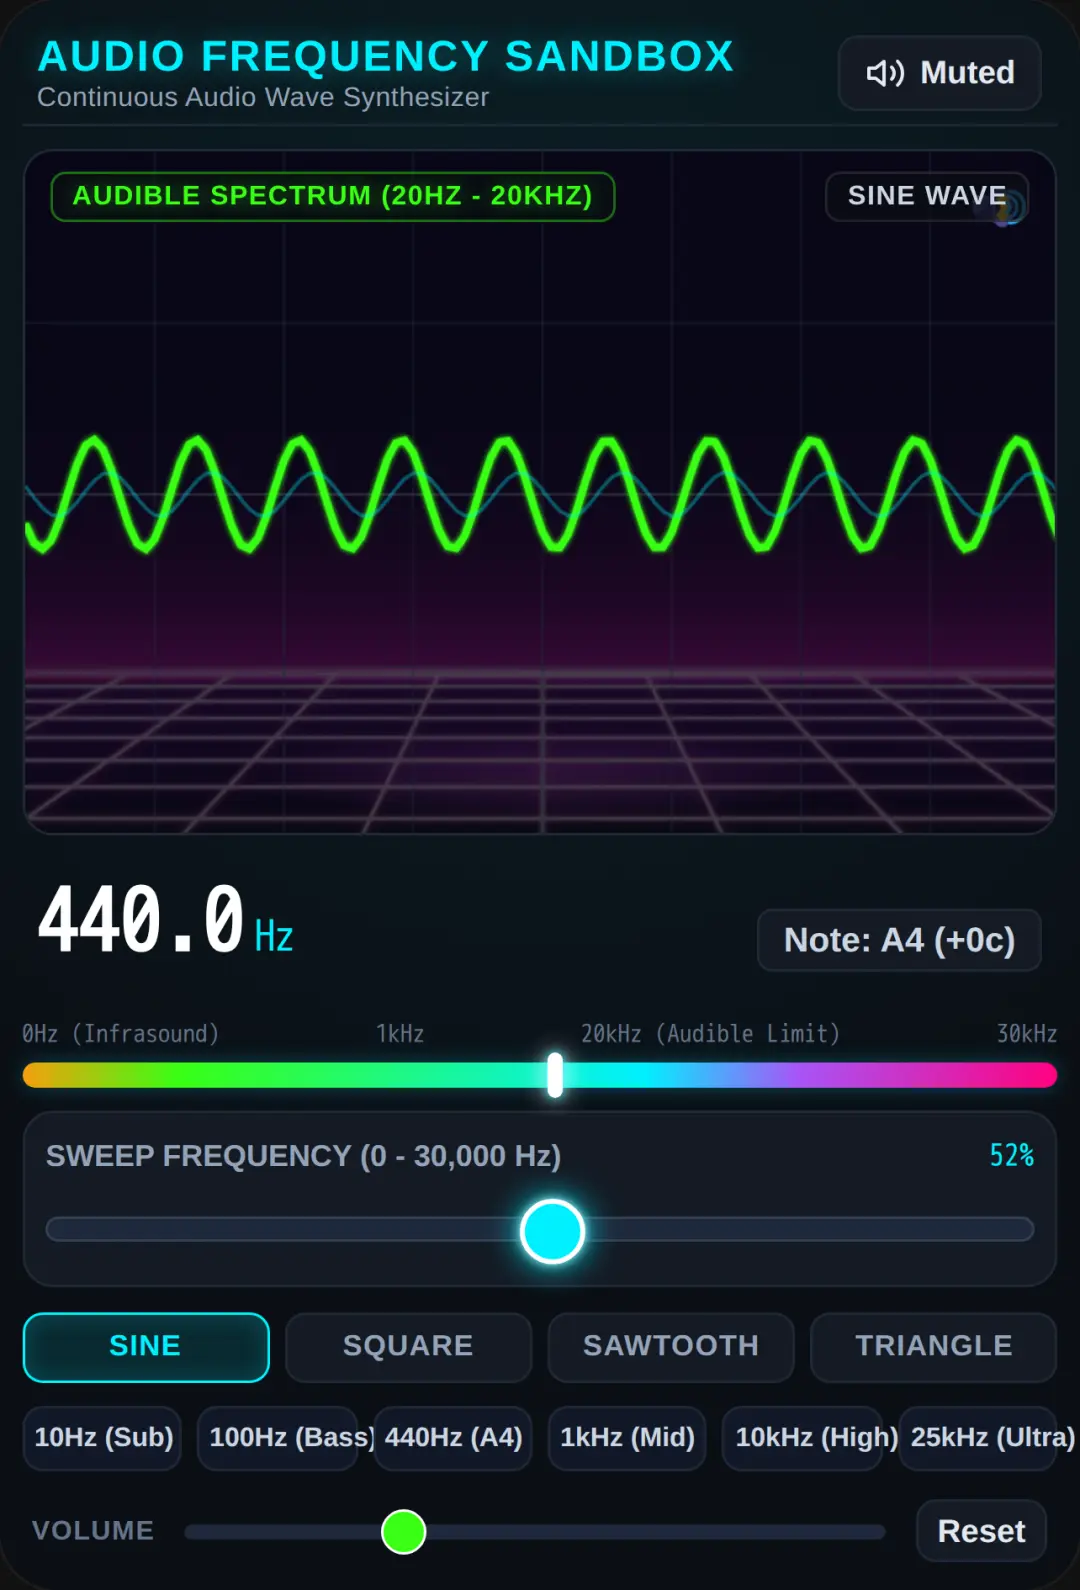
Task: Choose the 25kHz (Ultra) preset
Action: click(978, 1438)
